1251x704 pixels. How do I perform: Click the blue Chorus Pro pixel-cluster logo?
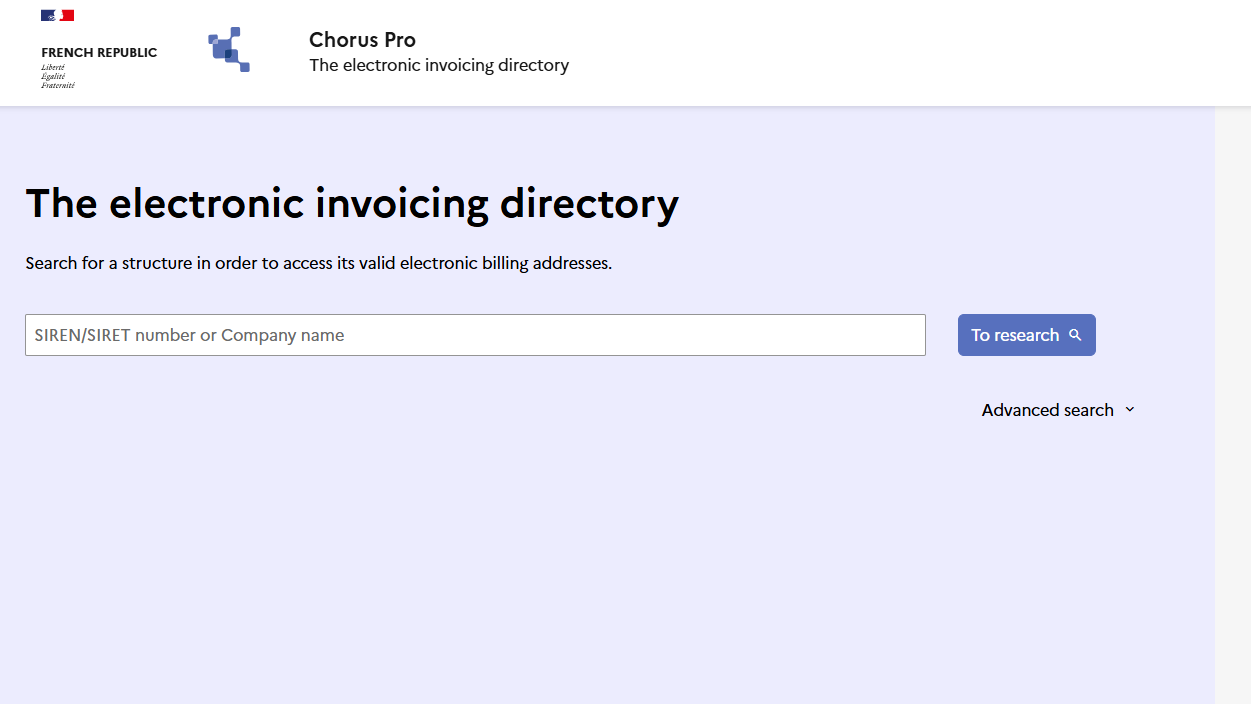click(x=229, y=49)
